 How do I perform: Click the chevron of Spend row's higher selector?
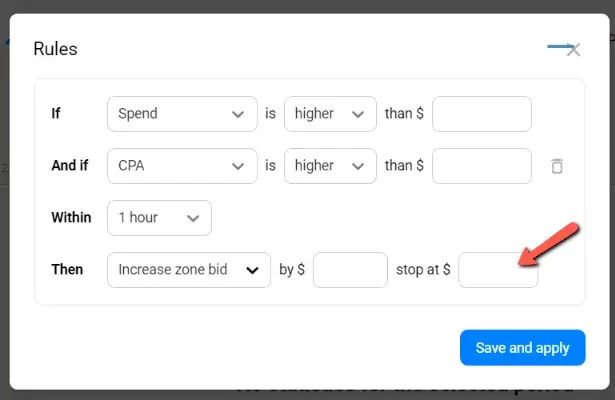pyautogui.click(x=358, y=115)
